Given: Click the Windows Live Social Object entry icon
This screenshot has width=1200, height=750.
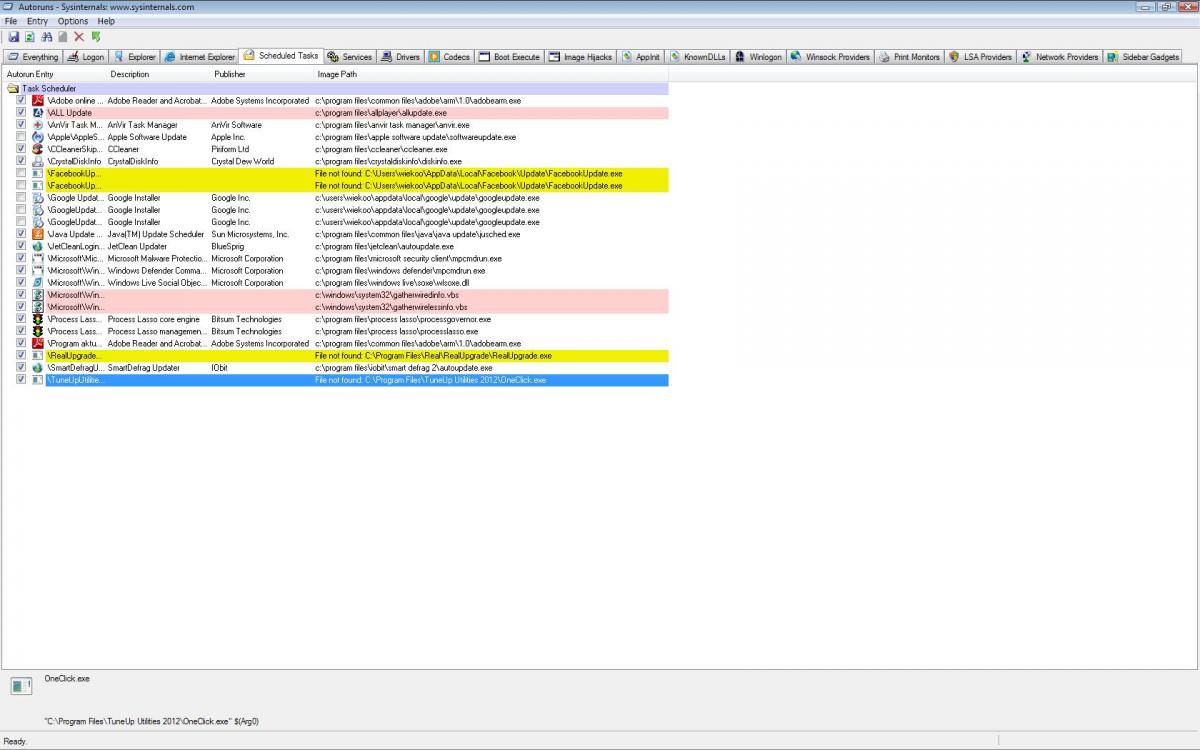Looking at the screenshot, I should [x=38, y=283].
